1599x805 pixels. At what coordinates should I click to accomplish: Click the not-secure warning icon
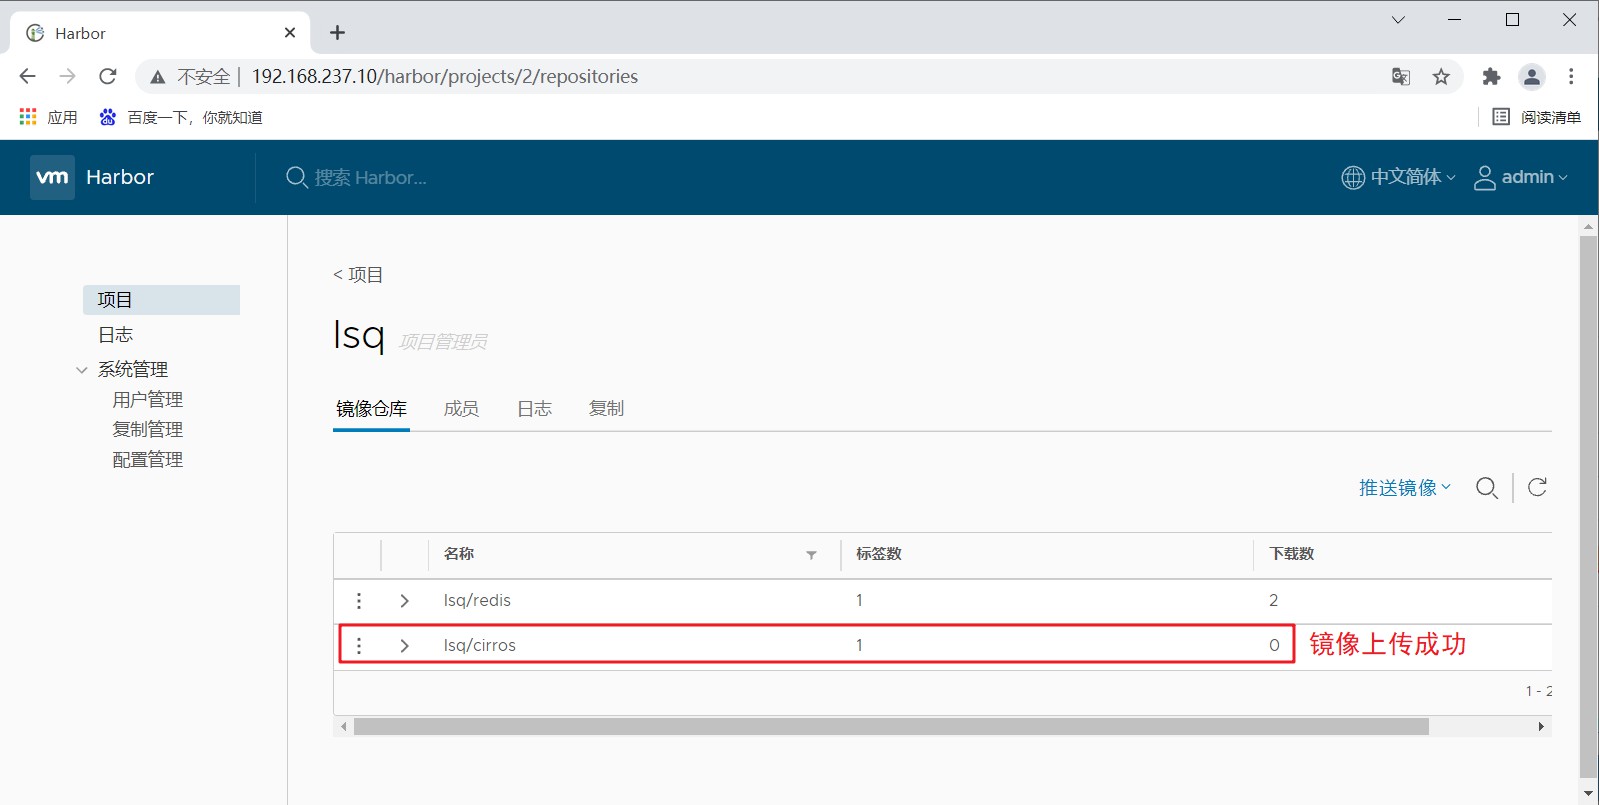(157, 77)
